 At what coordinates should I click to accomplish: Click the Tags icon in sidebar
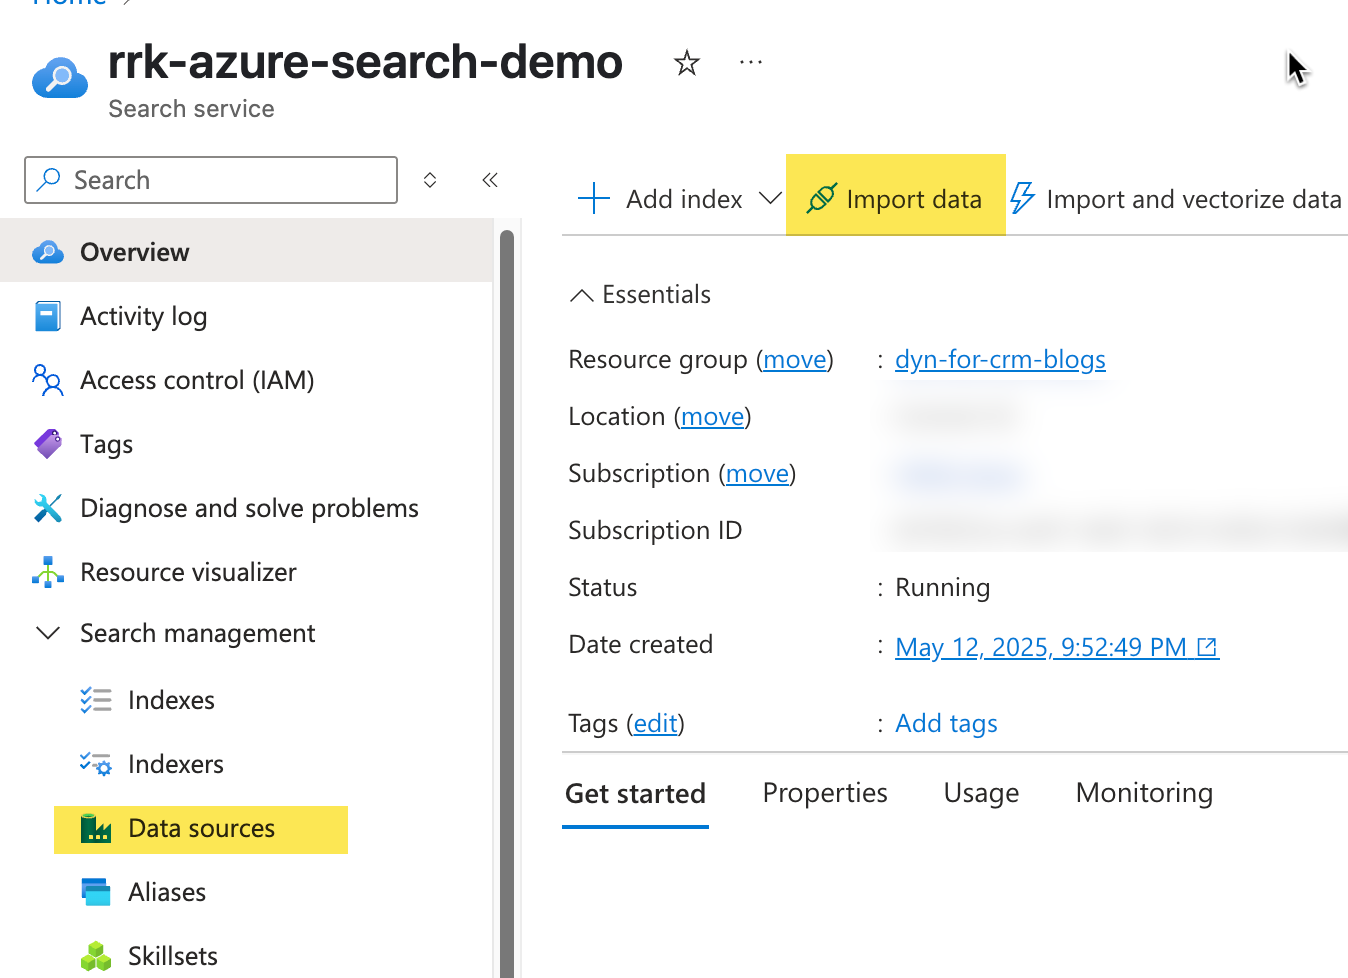(47, 444)
